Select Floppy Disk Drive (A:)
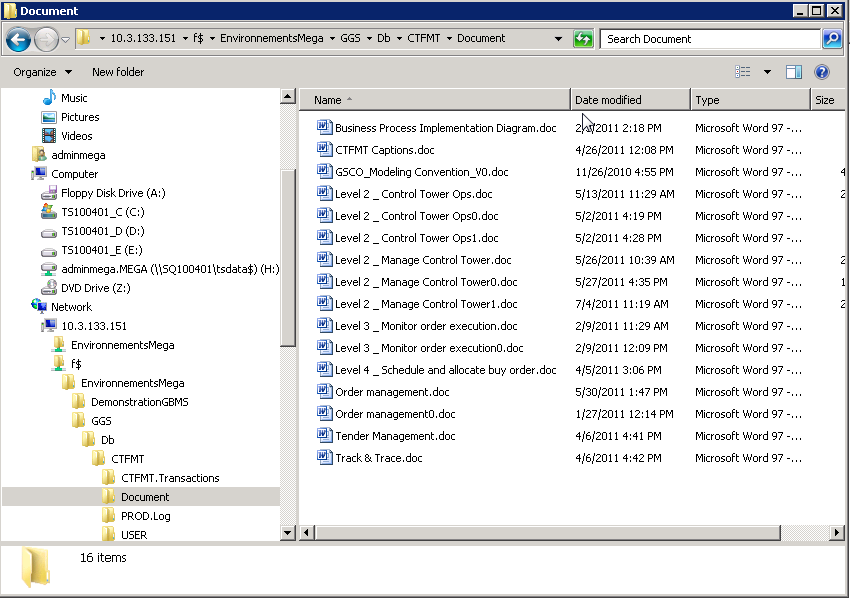 (x=112, y=193)
